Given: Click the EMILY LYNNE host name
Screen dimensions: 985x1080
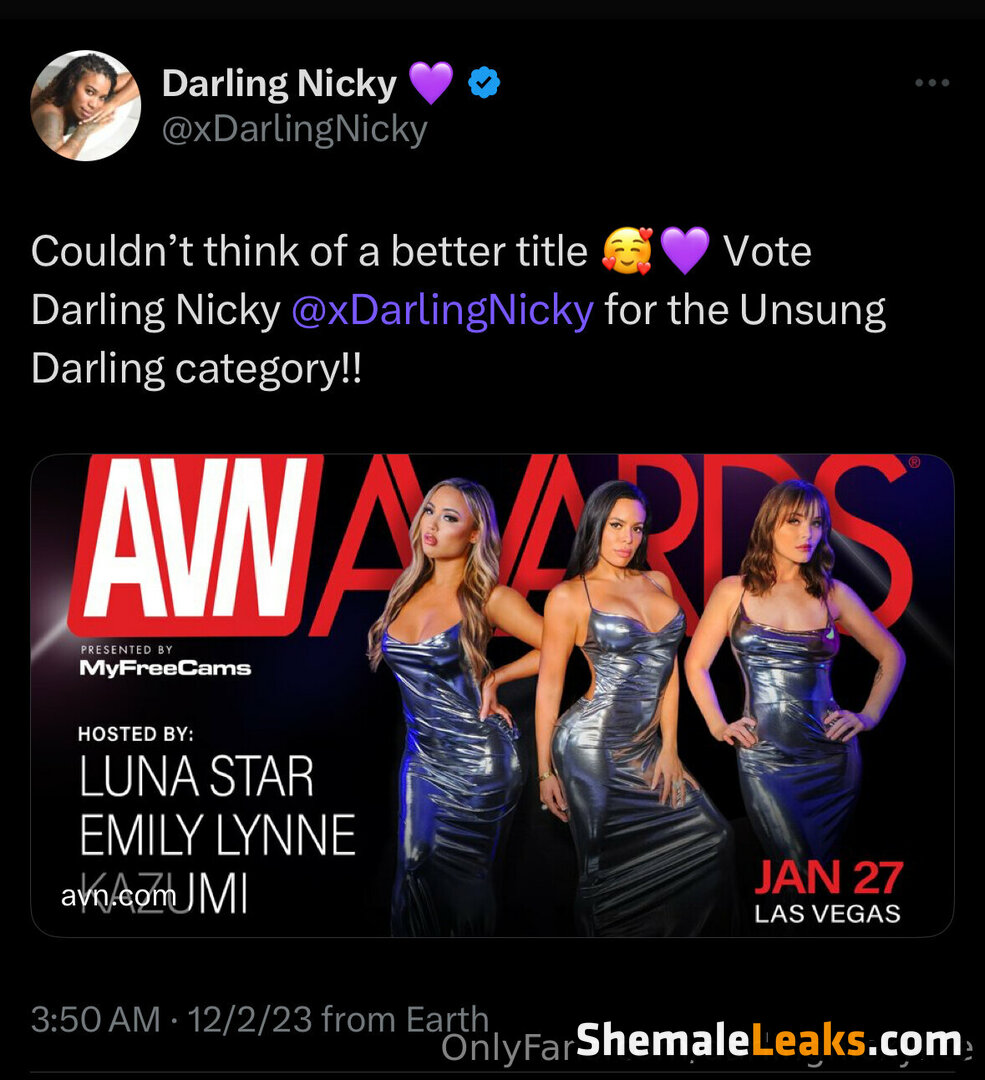Looking at the screenshot, I should [x=217, y=835].
